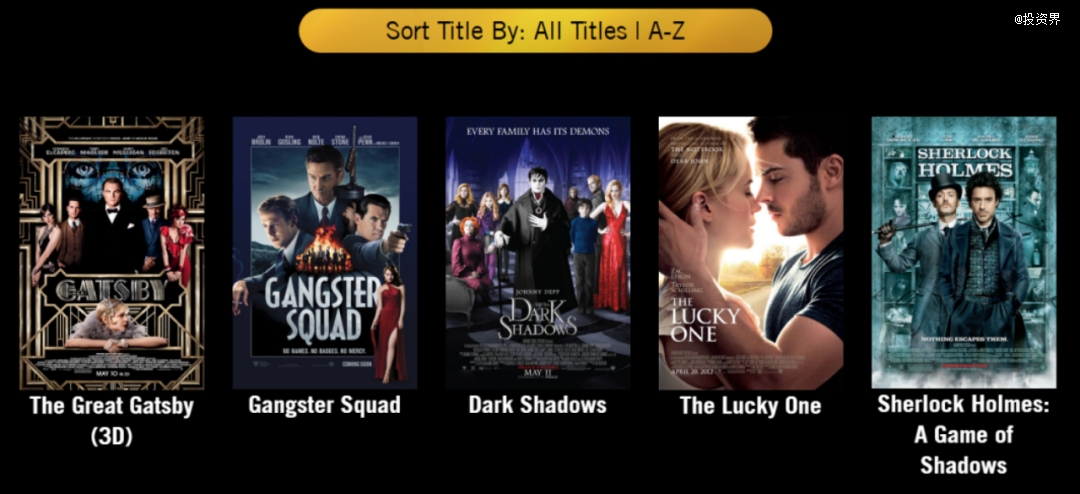Screen dimensions: 1080x494
Task: Open the Dark Shadows poster thumbnail
Action: [537, 253]
